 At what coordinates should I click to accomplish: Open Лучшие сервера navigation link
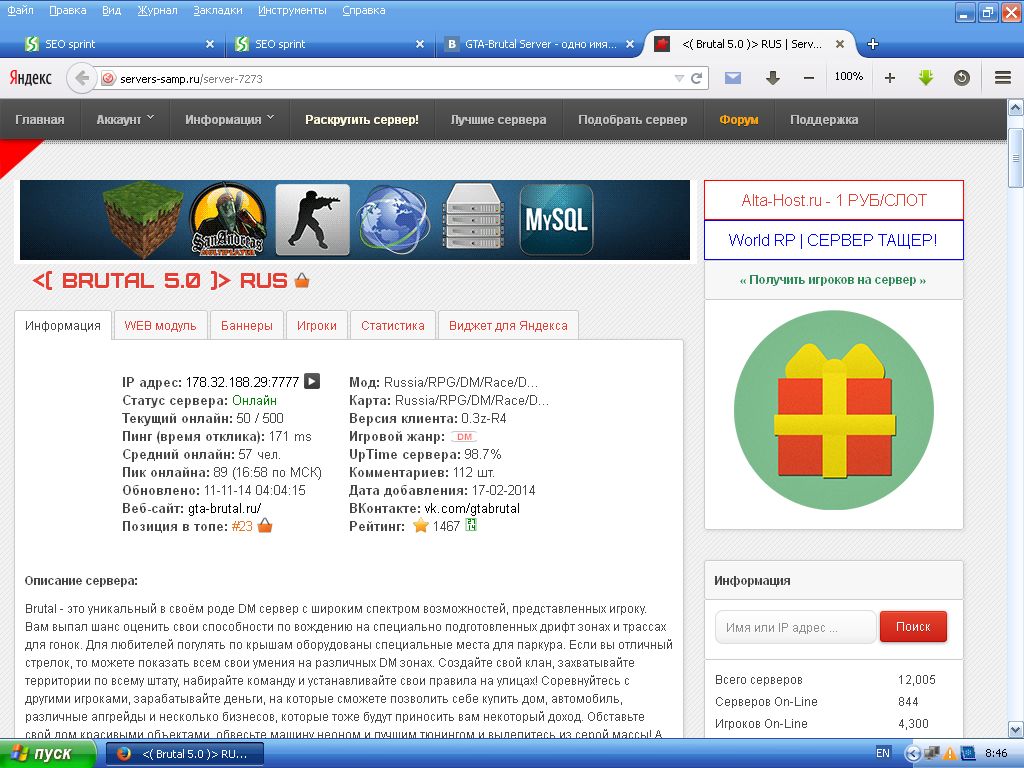point(498,120)
